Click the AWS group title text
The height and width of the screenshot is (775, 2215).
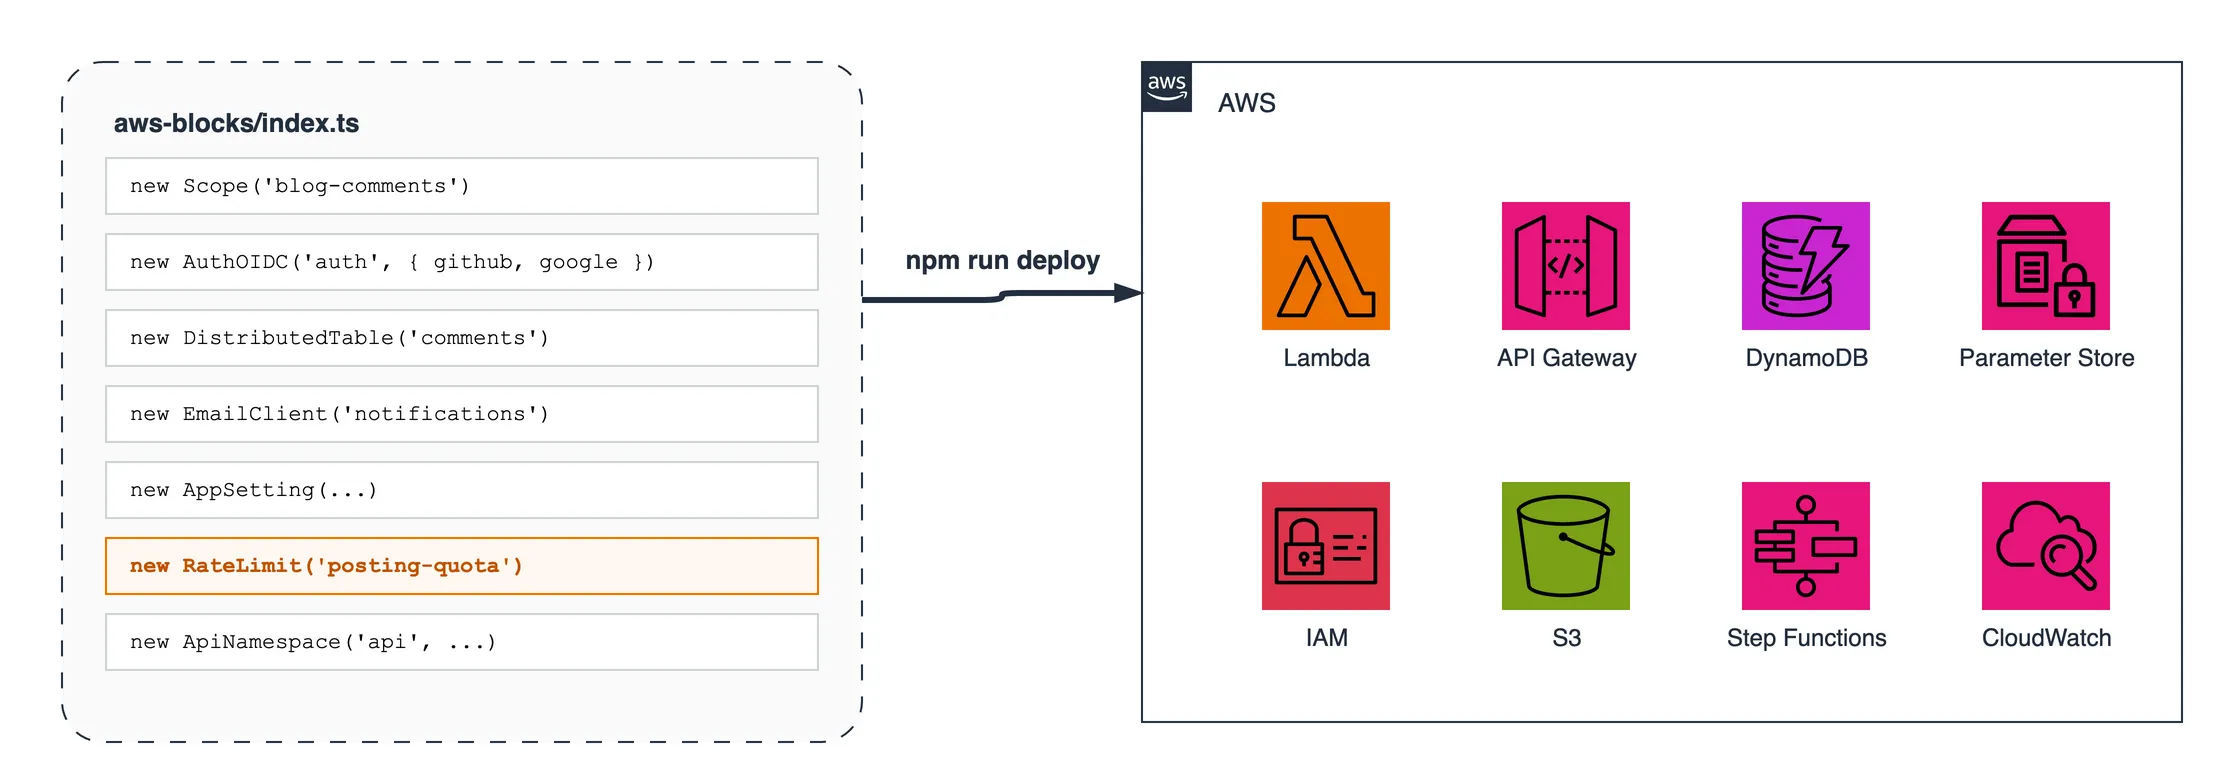pos(1247,103)
